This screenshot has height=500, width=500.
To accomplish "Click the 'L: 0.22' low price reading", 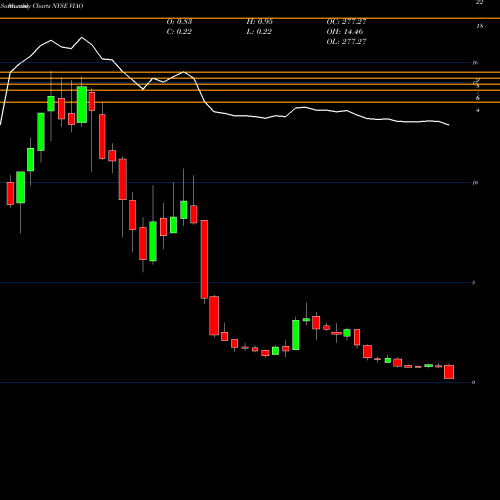I will [259, 32].
